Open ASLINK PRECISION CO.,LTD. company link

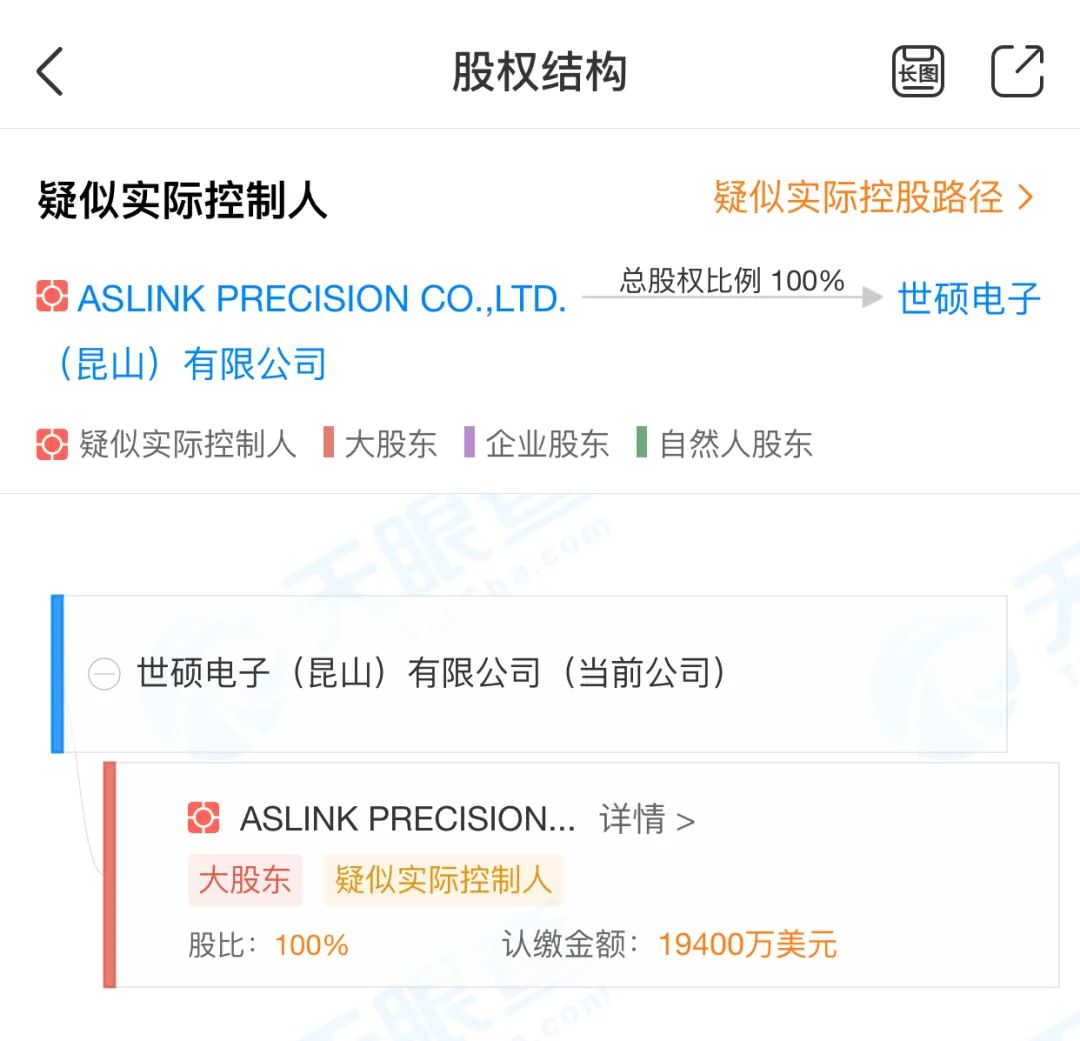point(322,299)
